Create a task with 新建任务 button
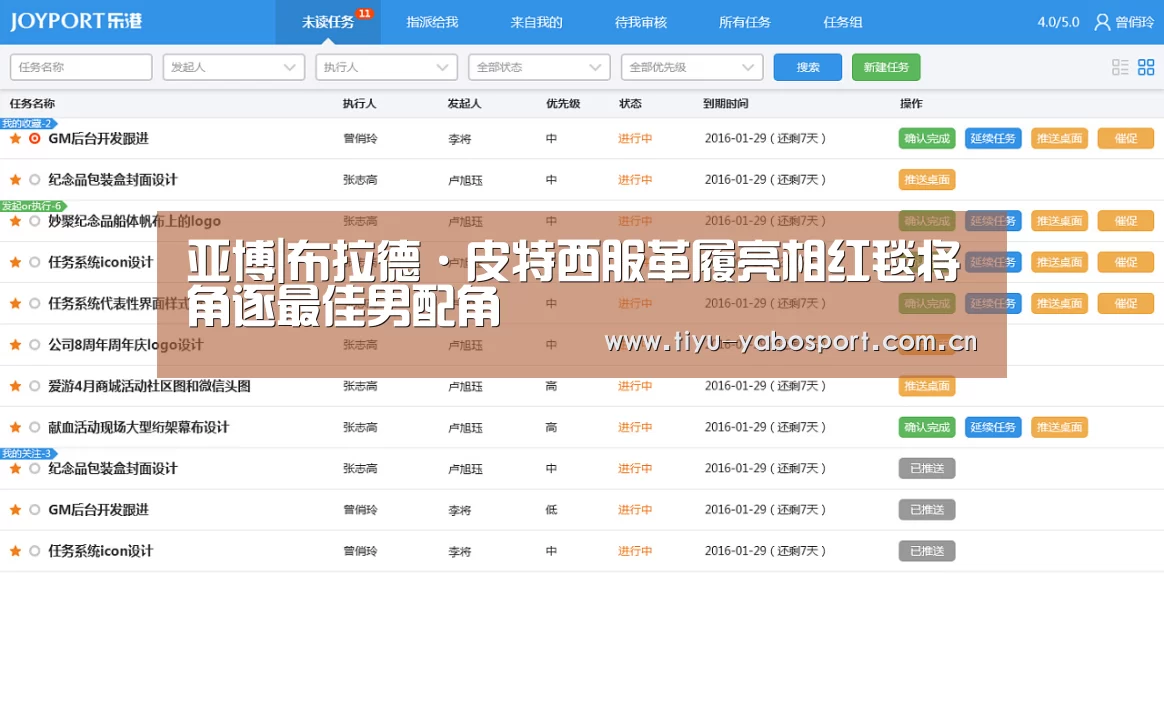This screenshot has height=728, width=1164. [886, 68]
